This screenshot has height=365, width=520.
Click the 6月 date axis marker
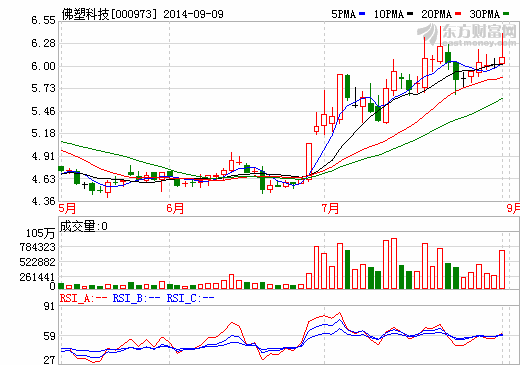click(175, 208)
